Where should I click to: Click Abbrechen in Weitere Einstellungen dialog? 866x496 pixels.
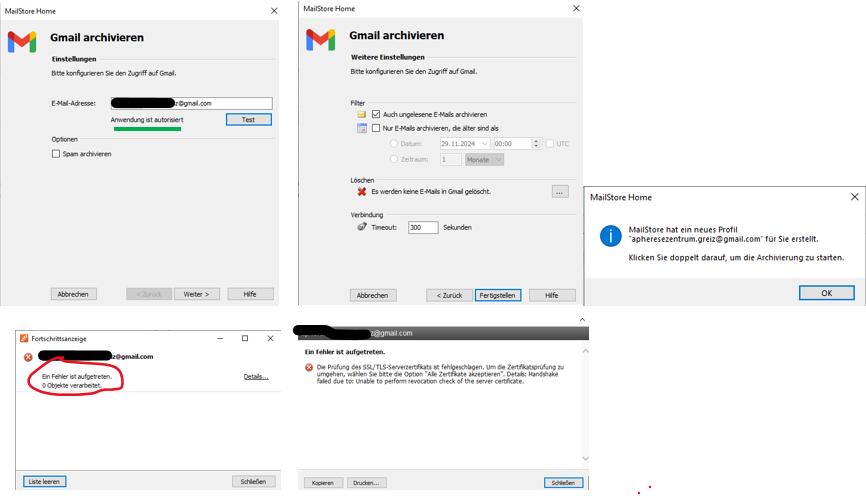tap(373, 296)
